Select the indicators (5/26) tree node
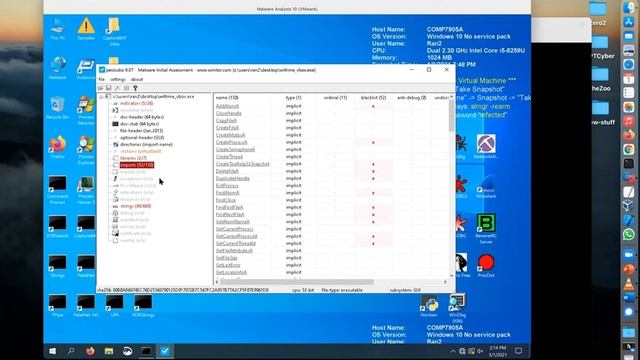Screen dimensions: 640x360 coord(136,104)
